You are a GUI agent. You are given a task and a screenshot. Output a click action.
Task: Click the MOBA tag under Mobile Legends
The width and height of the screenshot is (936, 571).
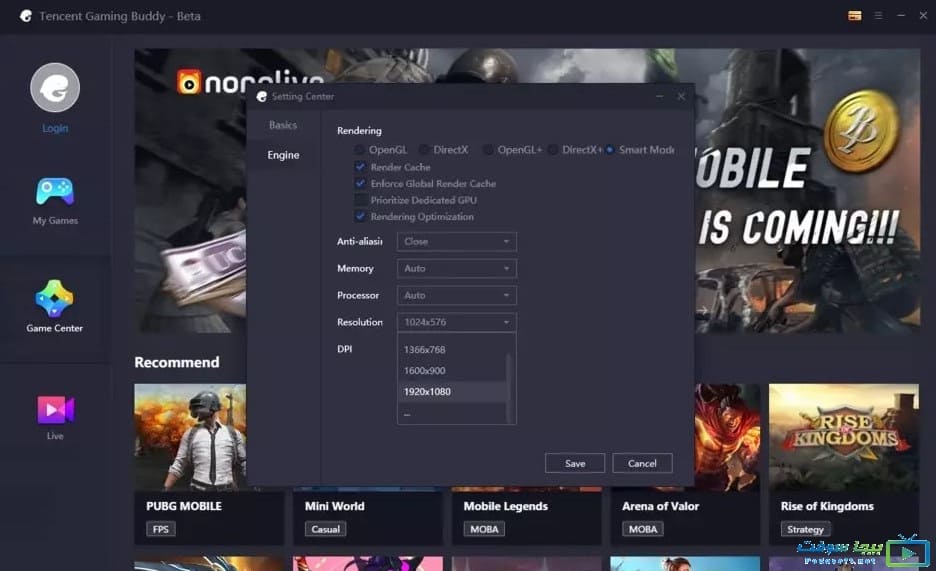click(484, 529)
